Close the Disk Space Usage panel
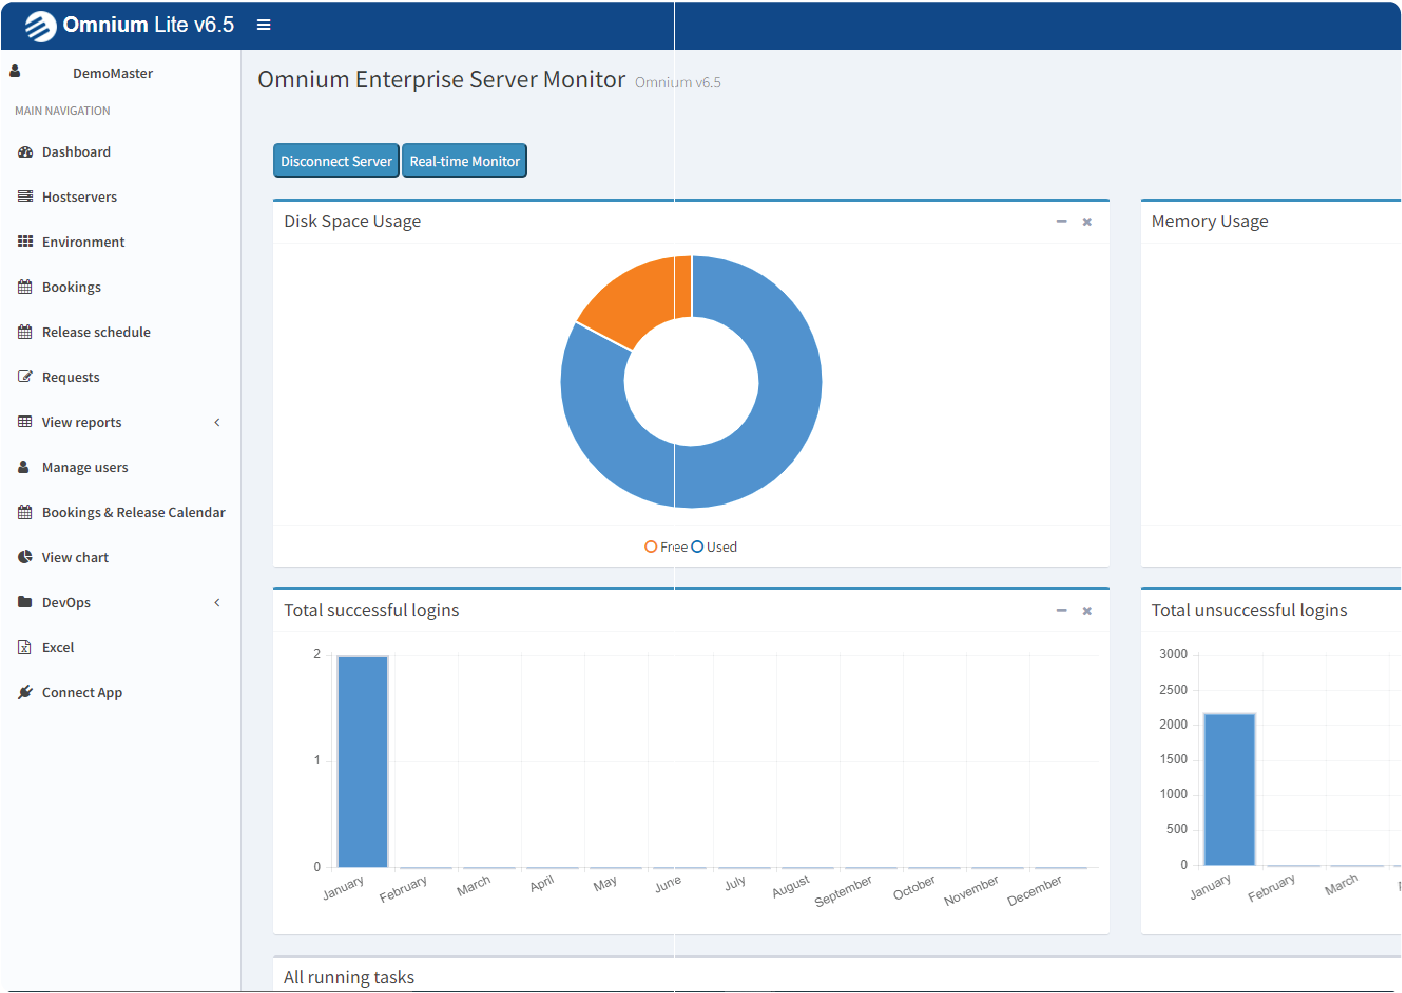This screenshot has height=993, width=1402. click(x=1087, y=222)
